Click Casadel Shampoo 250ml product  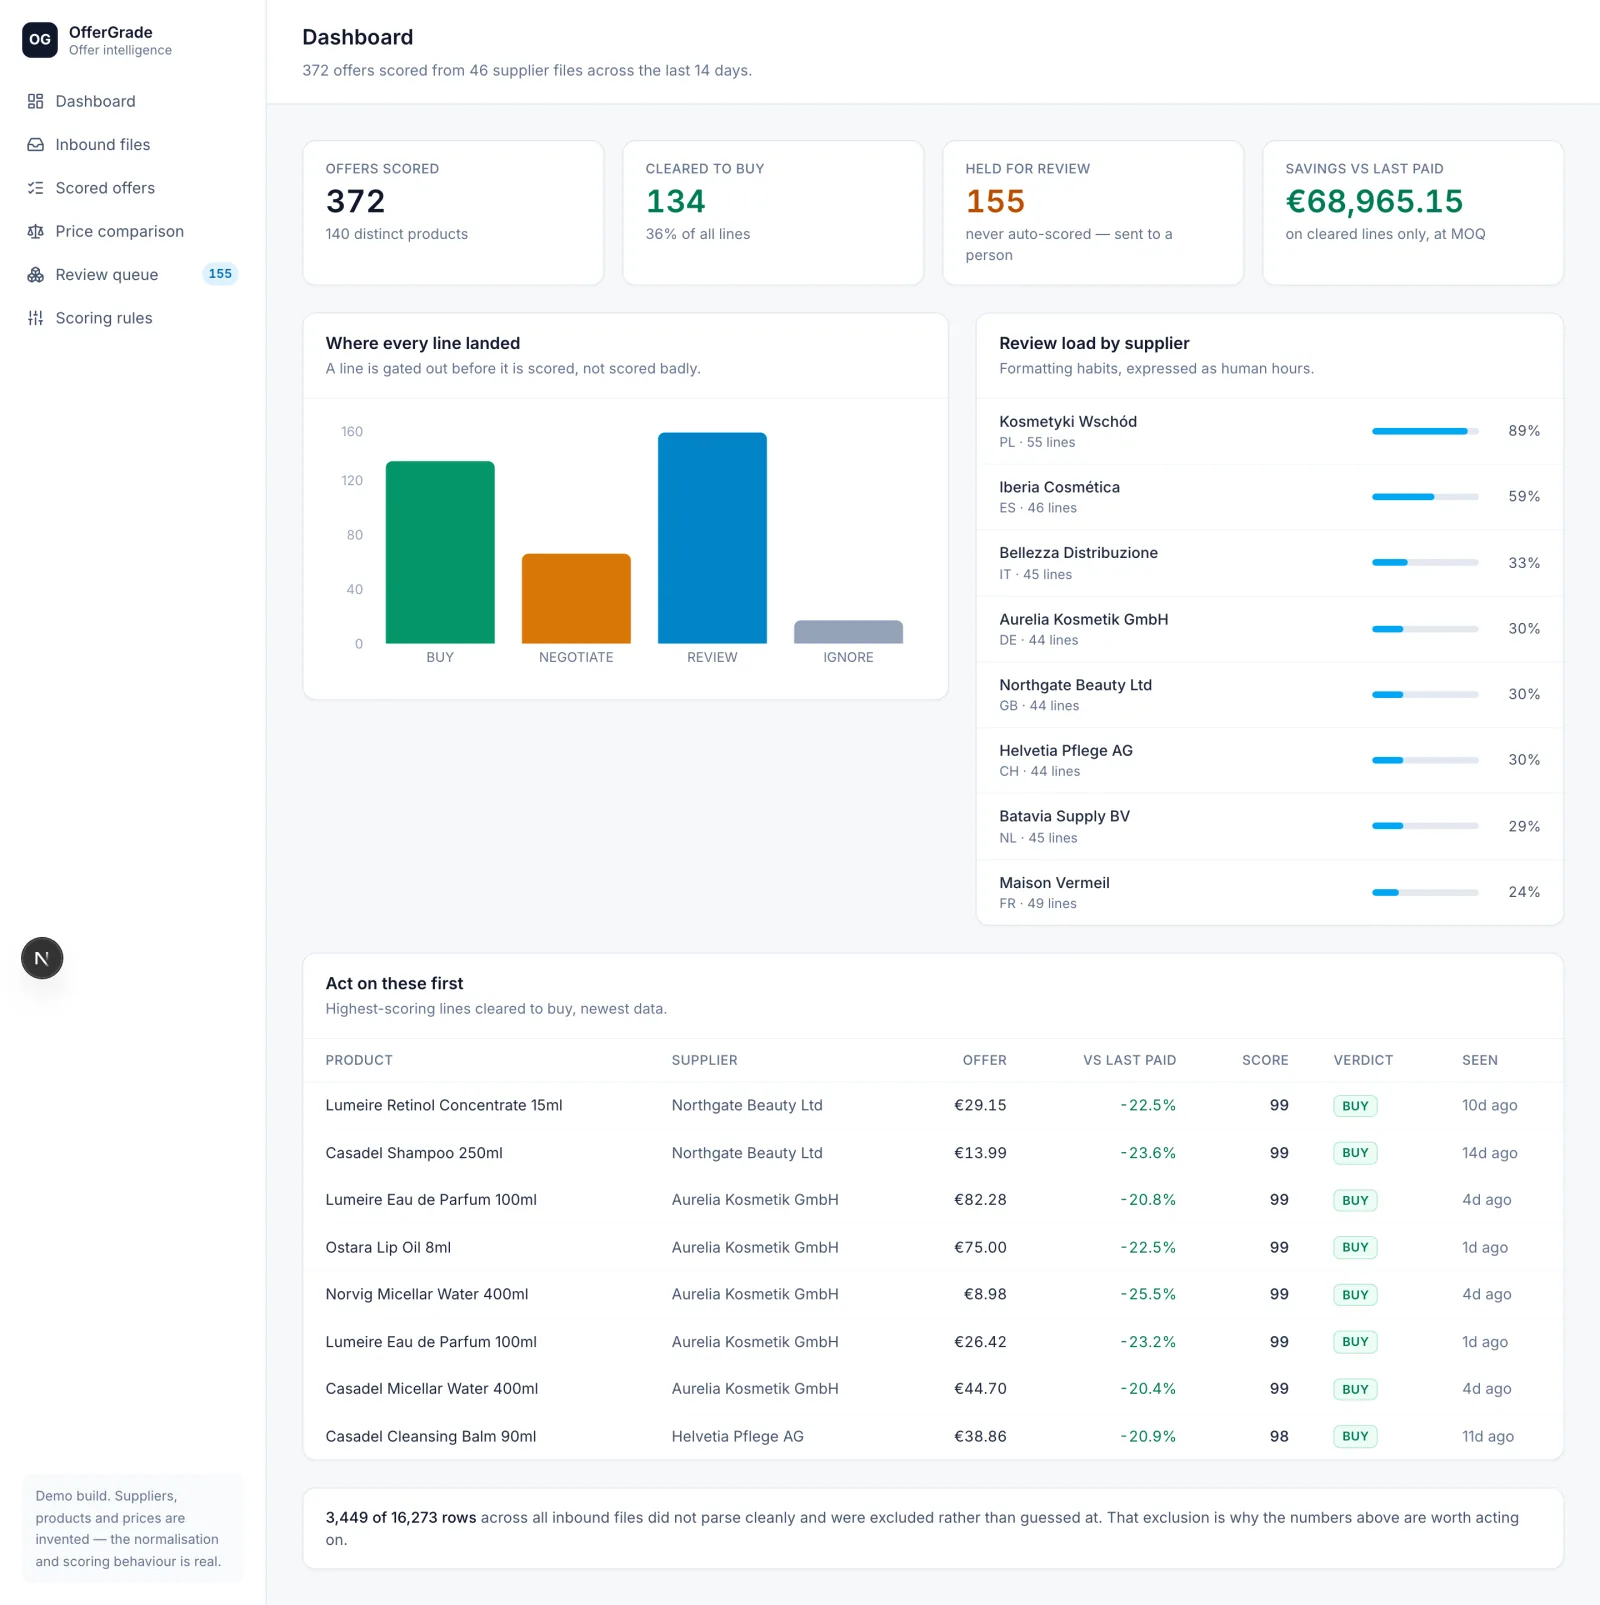pos(414,1153)
